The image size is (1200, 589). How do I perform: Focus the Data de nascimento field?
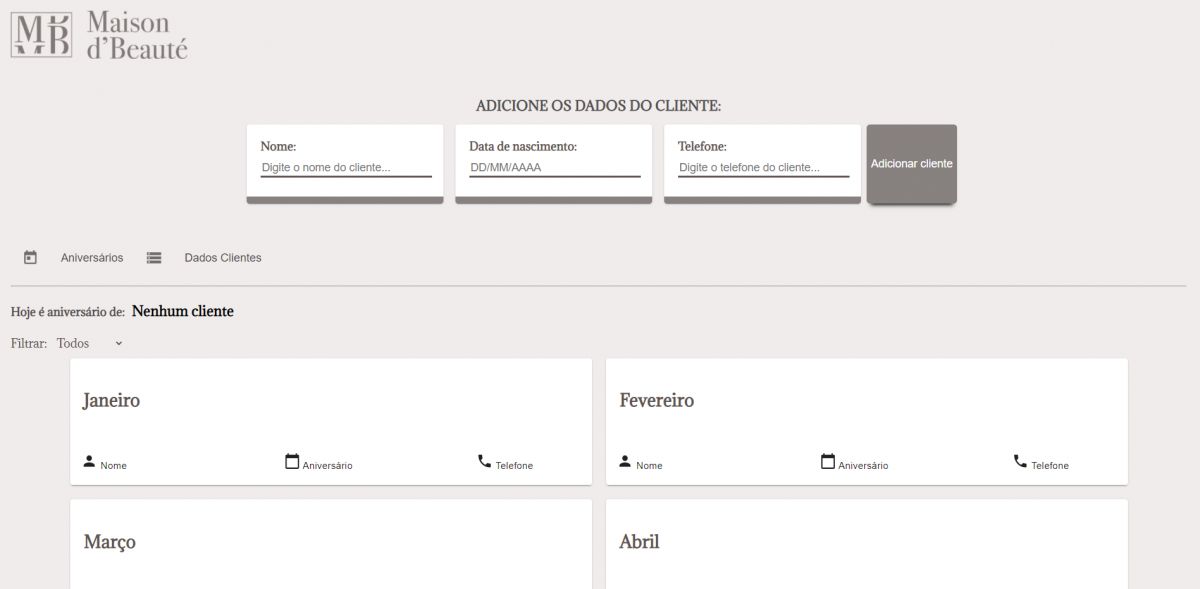click(555, 168)
